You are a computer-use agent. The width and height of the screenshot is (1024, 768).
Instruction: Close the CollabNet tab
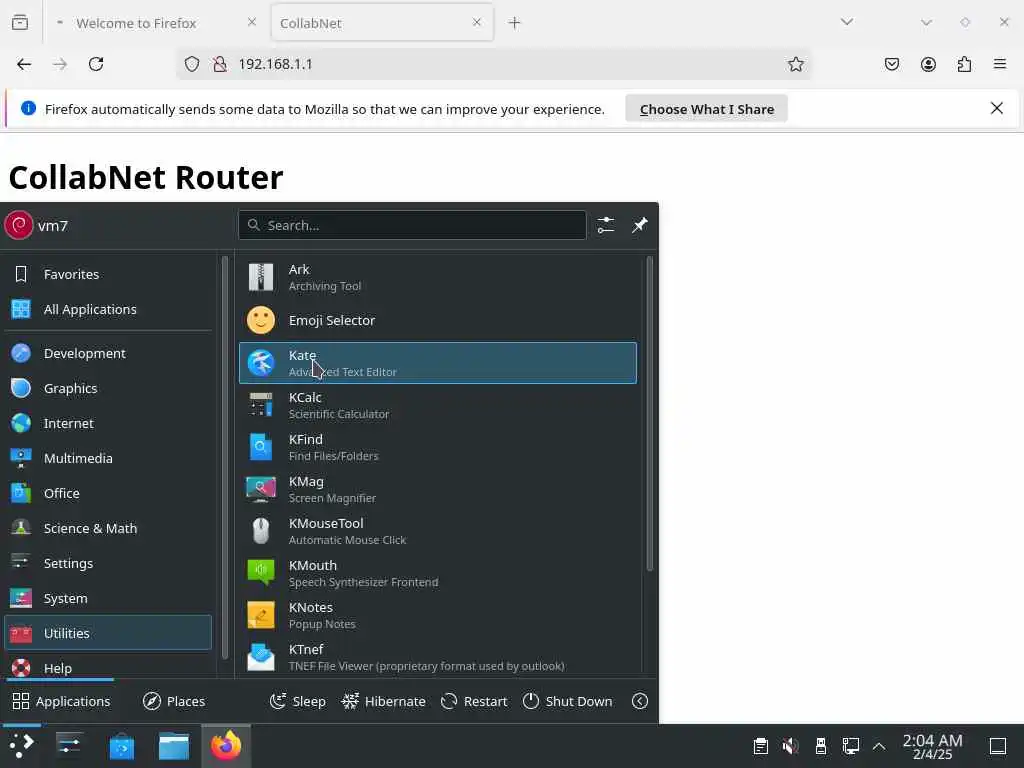(x=477, y=22)
